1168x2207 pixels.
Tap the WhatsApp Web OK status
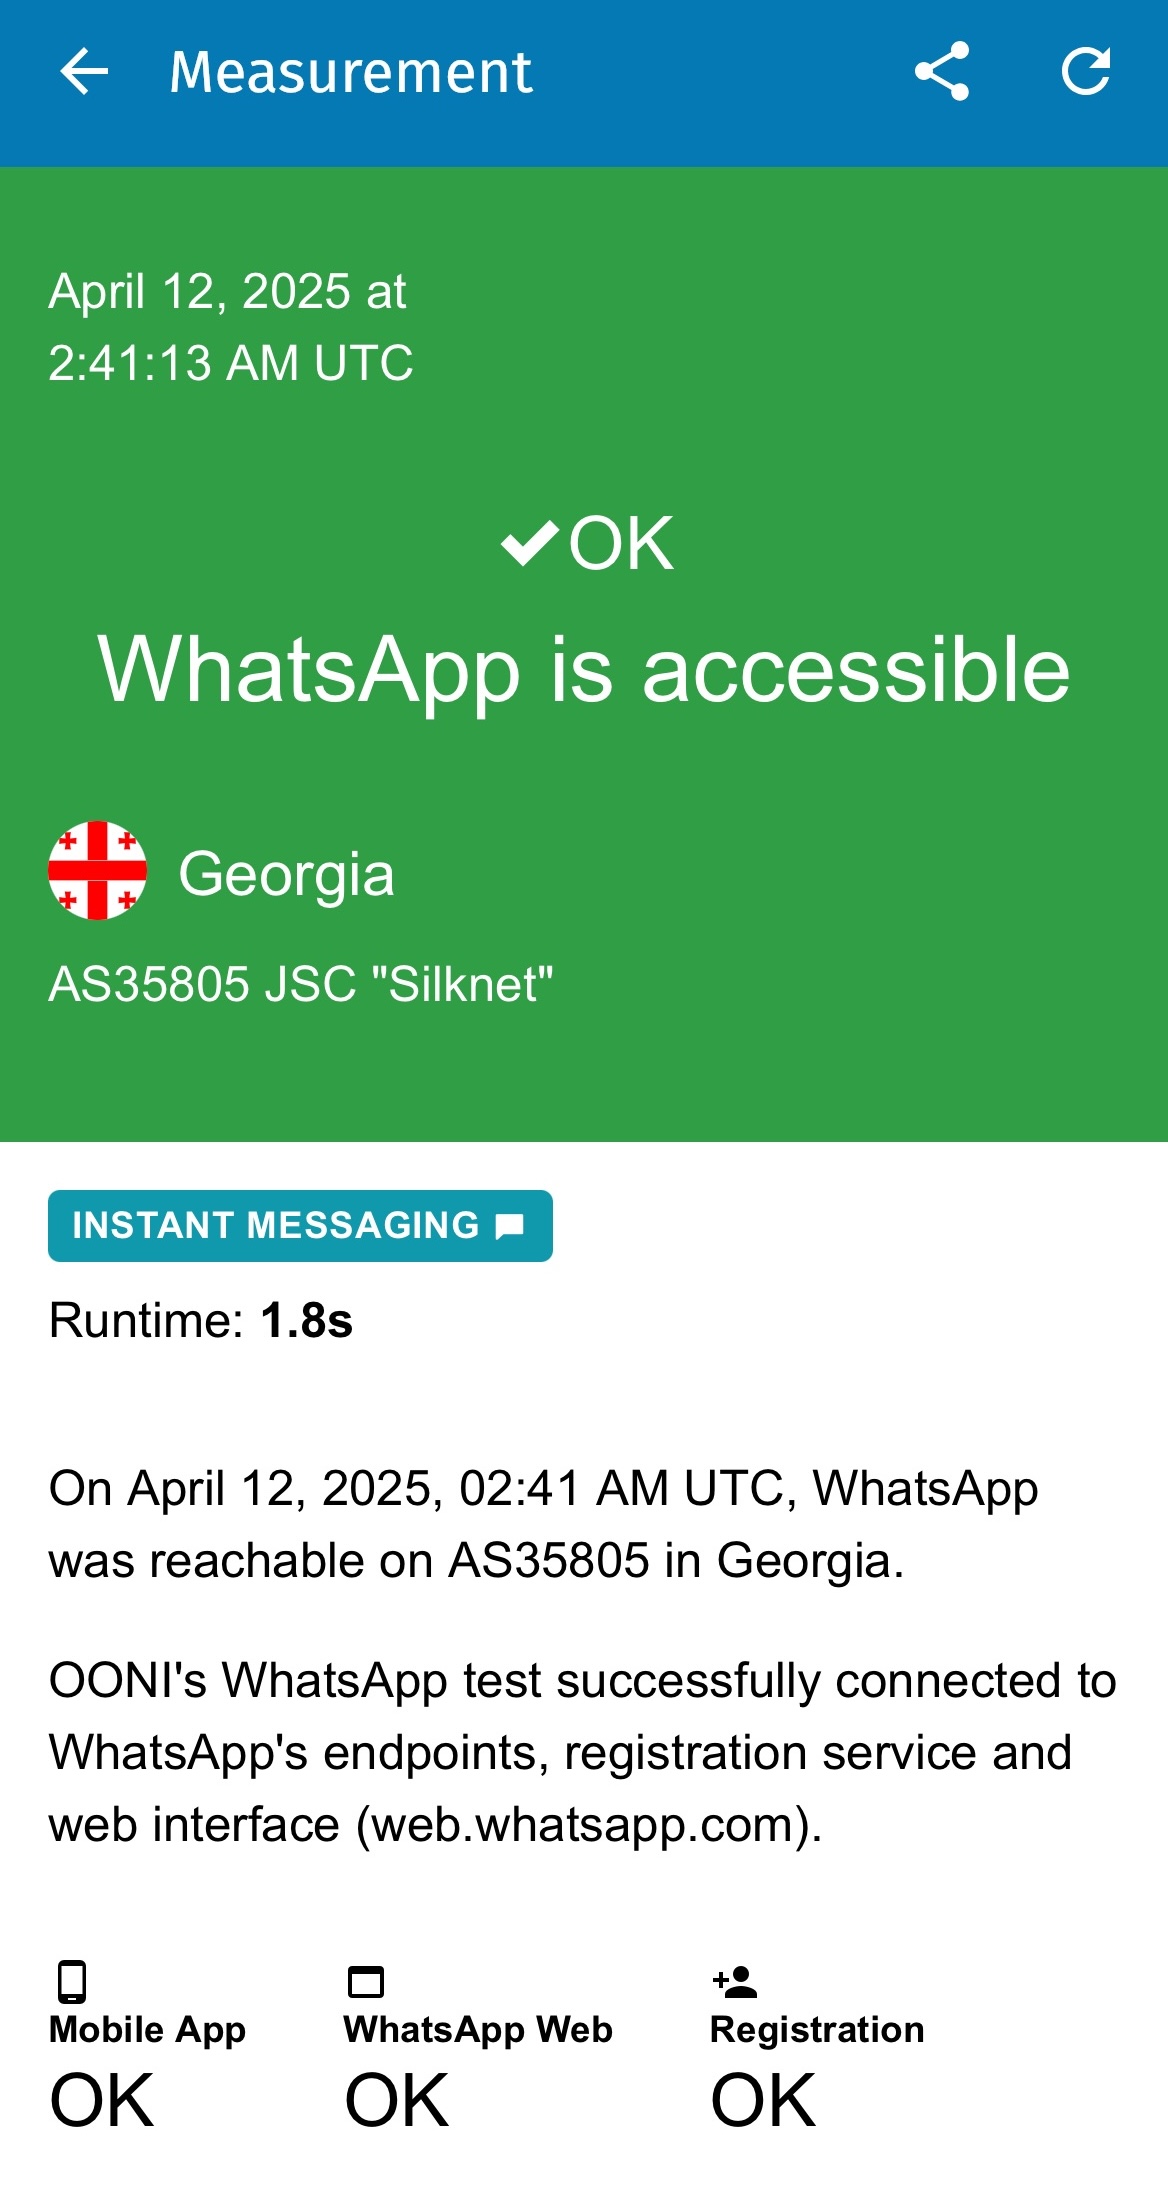click(x=397, y=2101)
